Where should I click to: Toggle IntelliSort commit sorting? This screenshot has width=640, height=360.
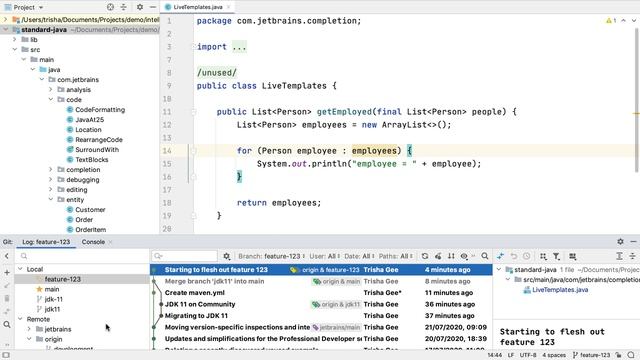pos(451,256)
